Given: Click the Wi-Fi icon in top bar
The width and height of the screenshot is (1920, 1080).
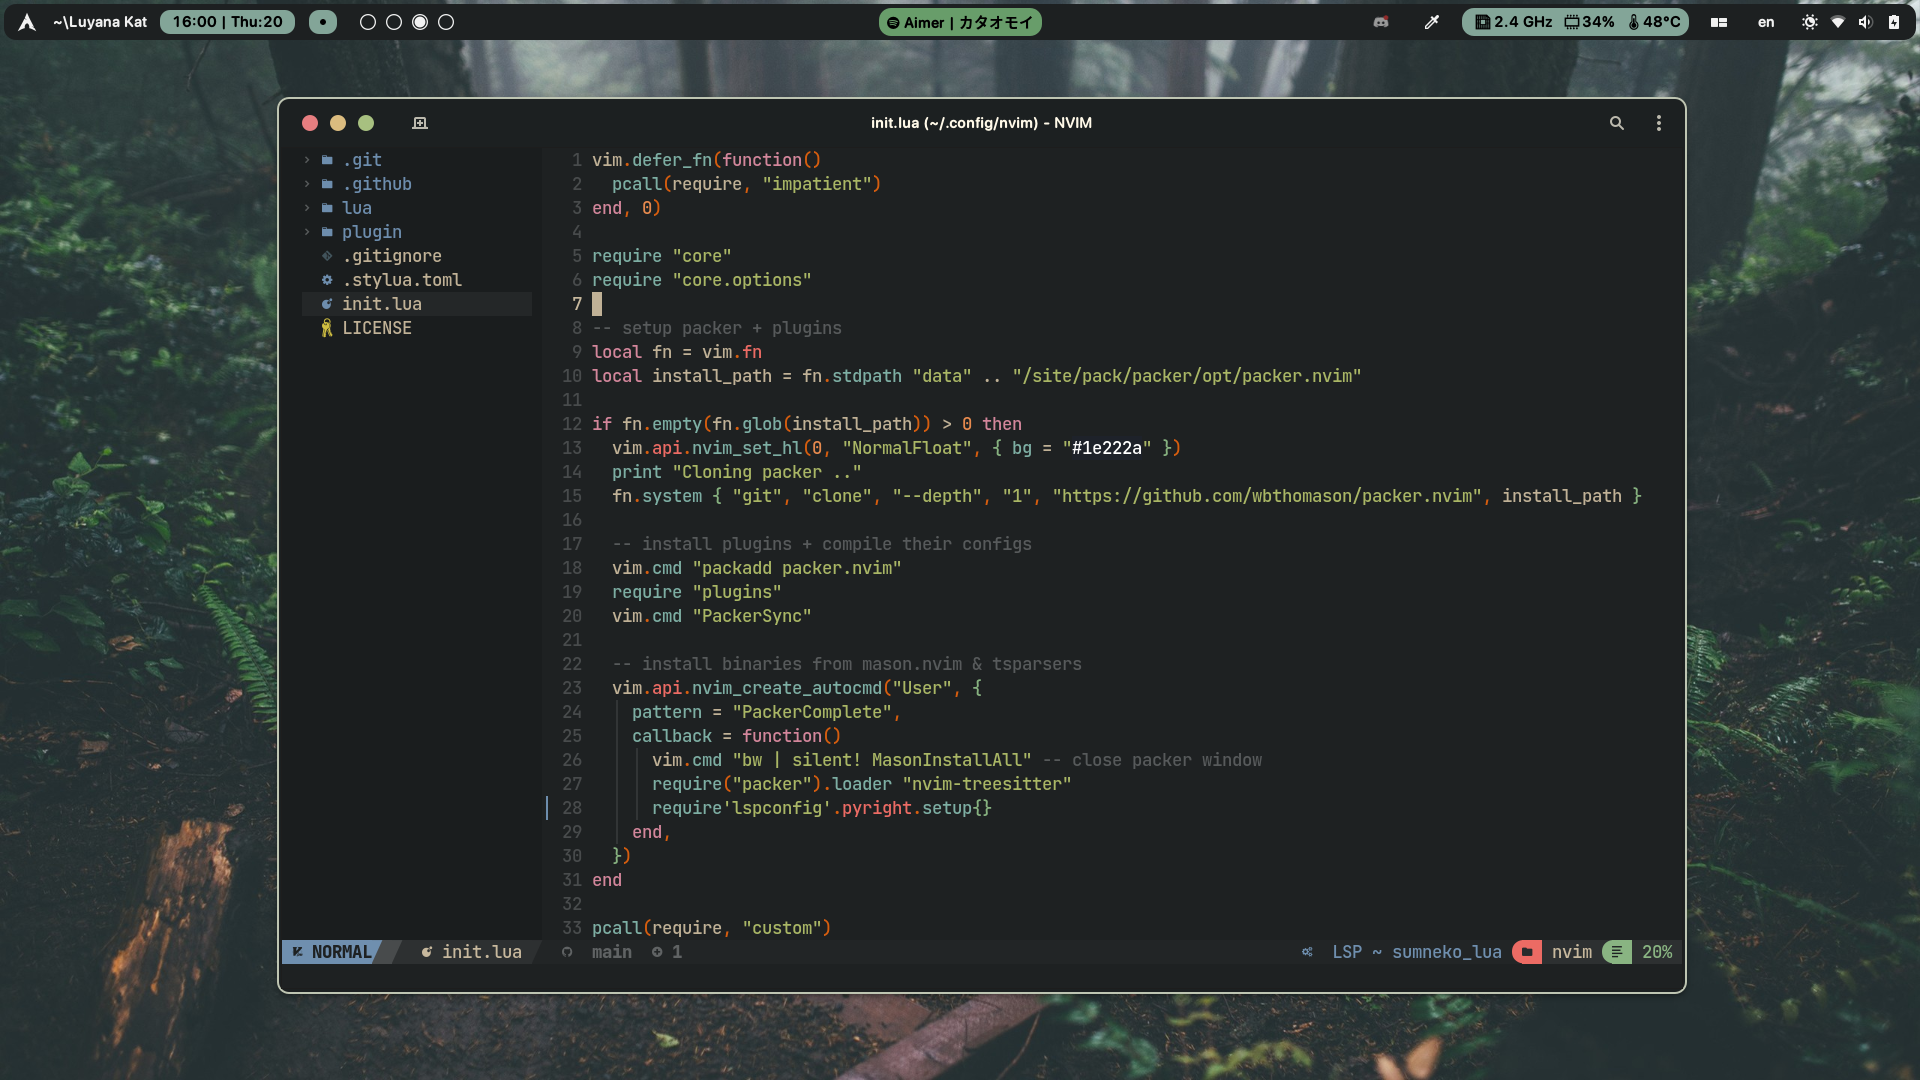Looking at the screenshot, I should [1838, 22].
